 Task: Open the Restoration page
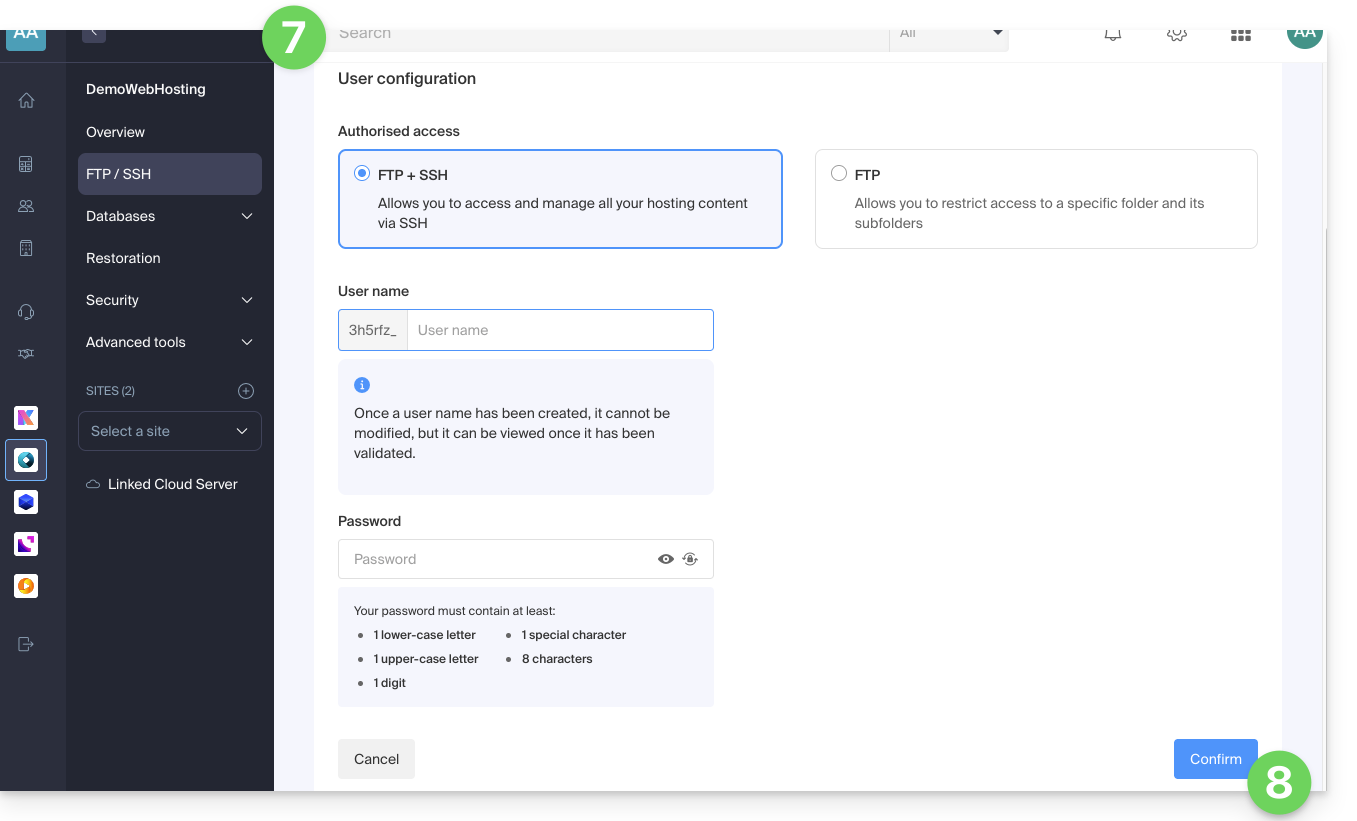tap(123, 258)
